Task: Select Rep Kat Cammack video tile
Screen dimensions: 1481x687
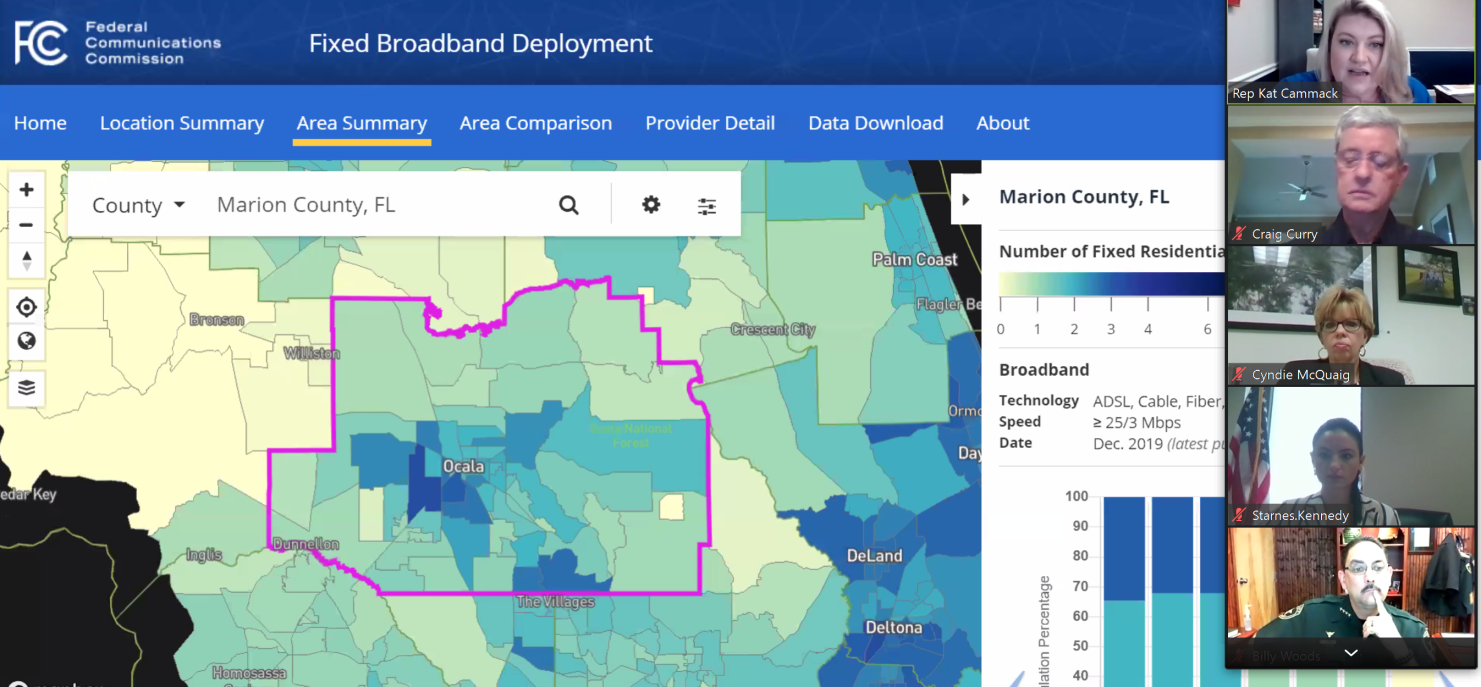Action: (1351, 51)
